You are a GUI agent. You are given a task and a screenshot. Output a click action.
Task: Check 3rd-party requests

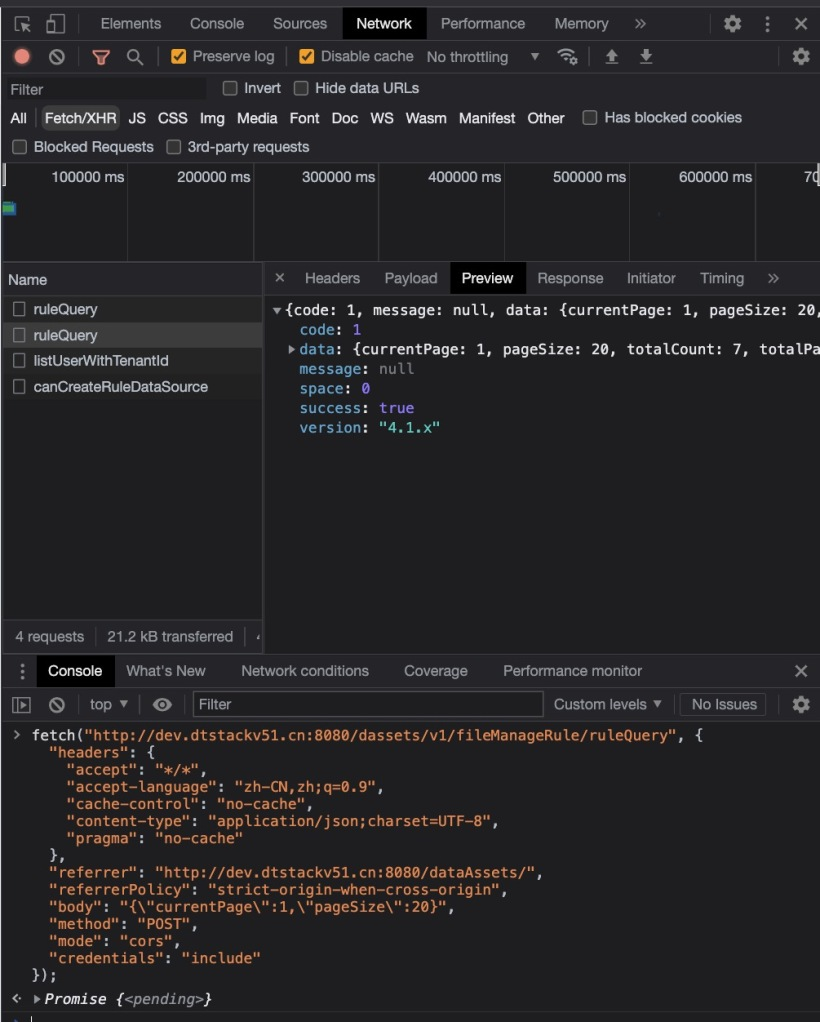(173, 147)
